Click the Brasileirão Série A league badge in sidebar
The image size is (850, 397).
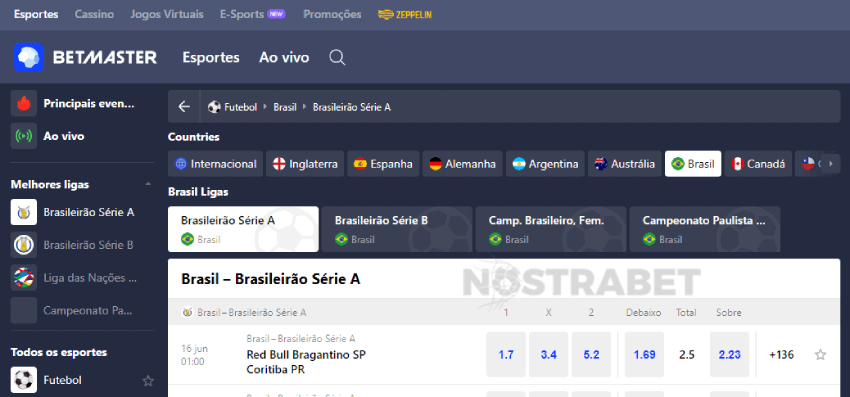(x=24, y=212)
